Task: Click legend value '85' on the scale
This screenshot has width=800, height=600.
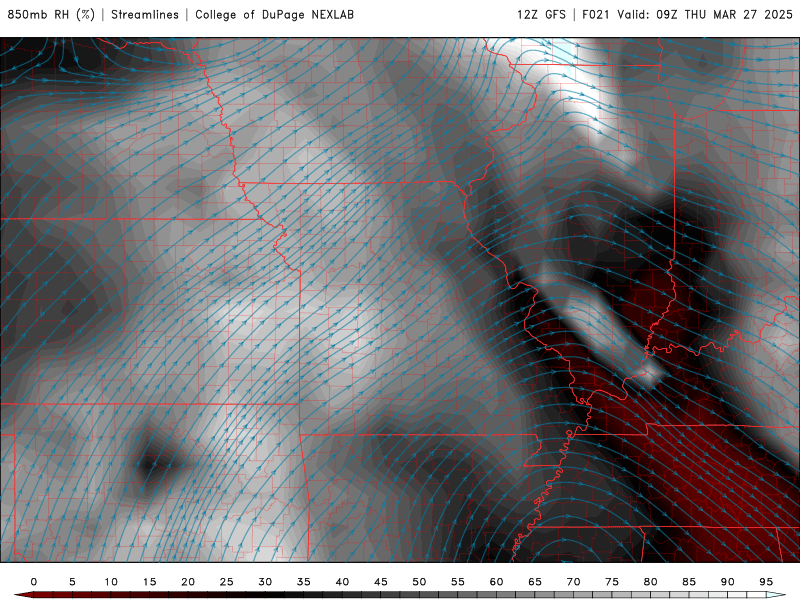Action: click(x=689, y=582)
